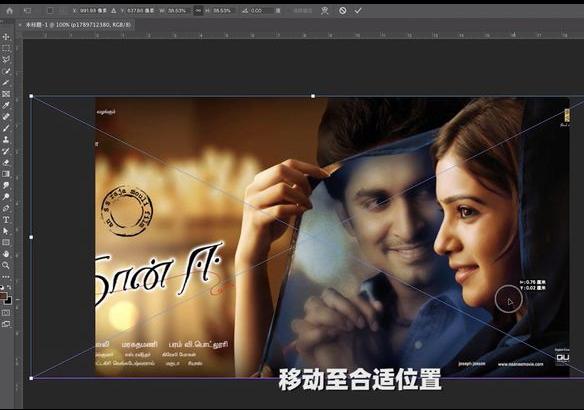Select the Rectangle shape tool
The width and height of the screenshot is (584, 410).
[x=6, y=243]
